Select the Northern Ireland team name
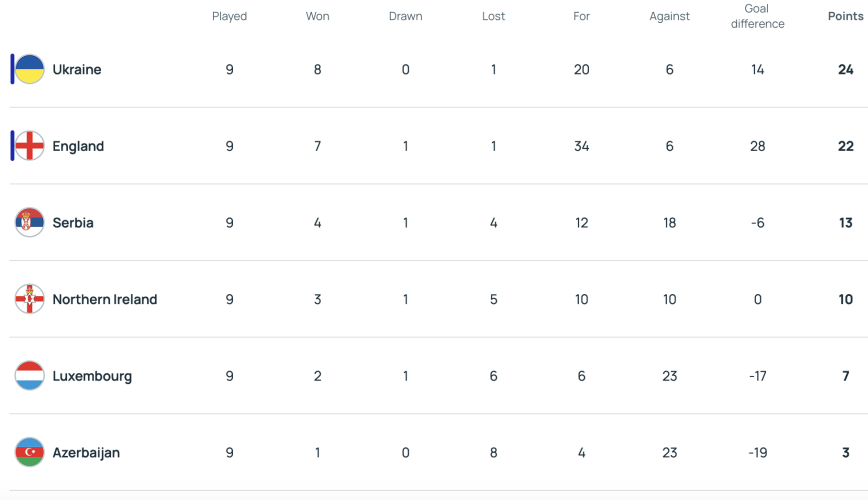This screenshot has width=868, height=500. 105,299
